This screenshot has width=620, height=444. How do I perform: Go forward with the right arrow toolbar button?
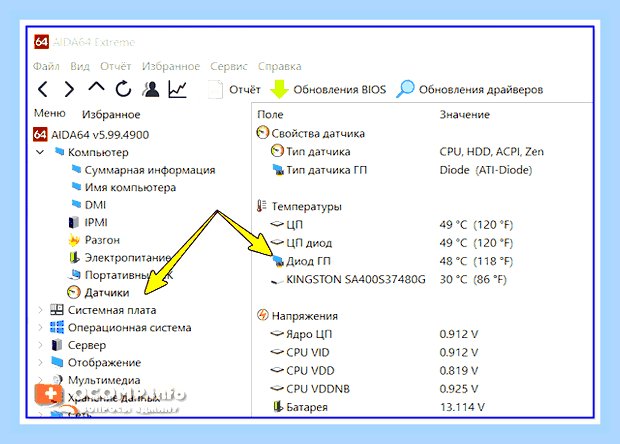pyautogui.click(x=69, y=89)
